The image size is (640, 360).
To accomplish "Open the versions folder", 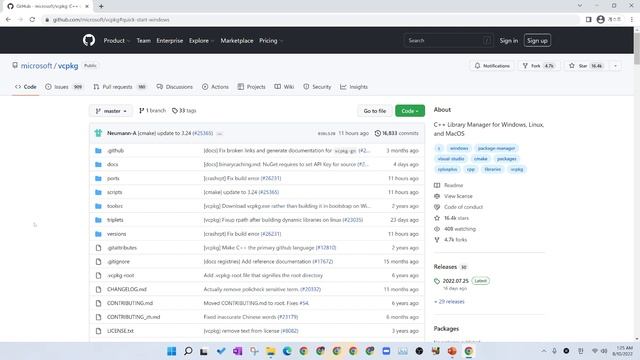I will pos(117,234).
